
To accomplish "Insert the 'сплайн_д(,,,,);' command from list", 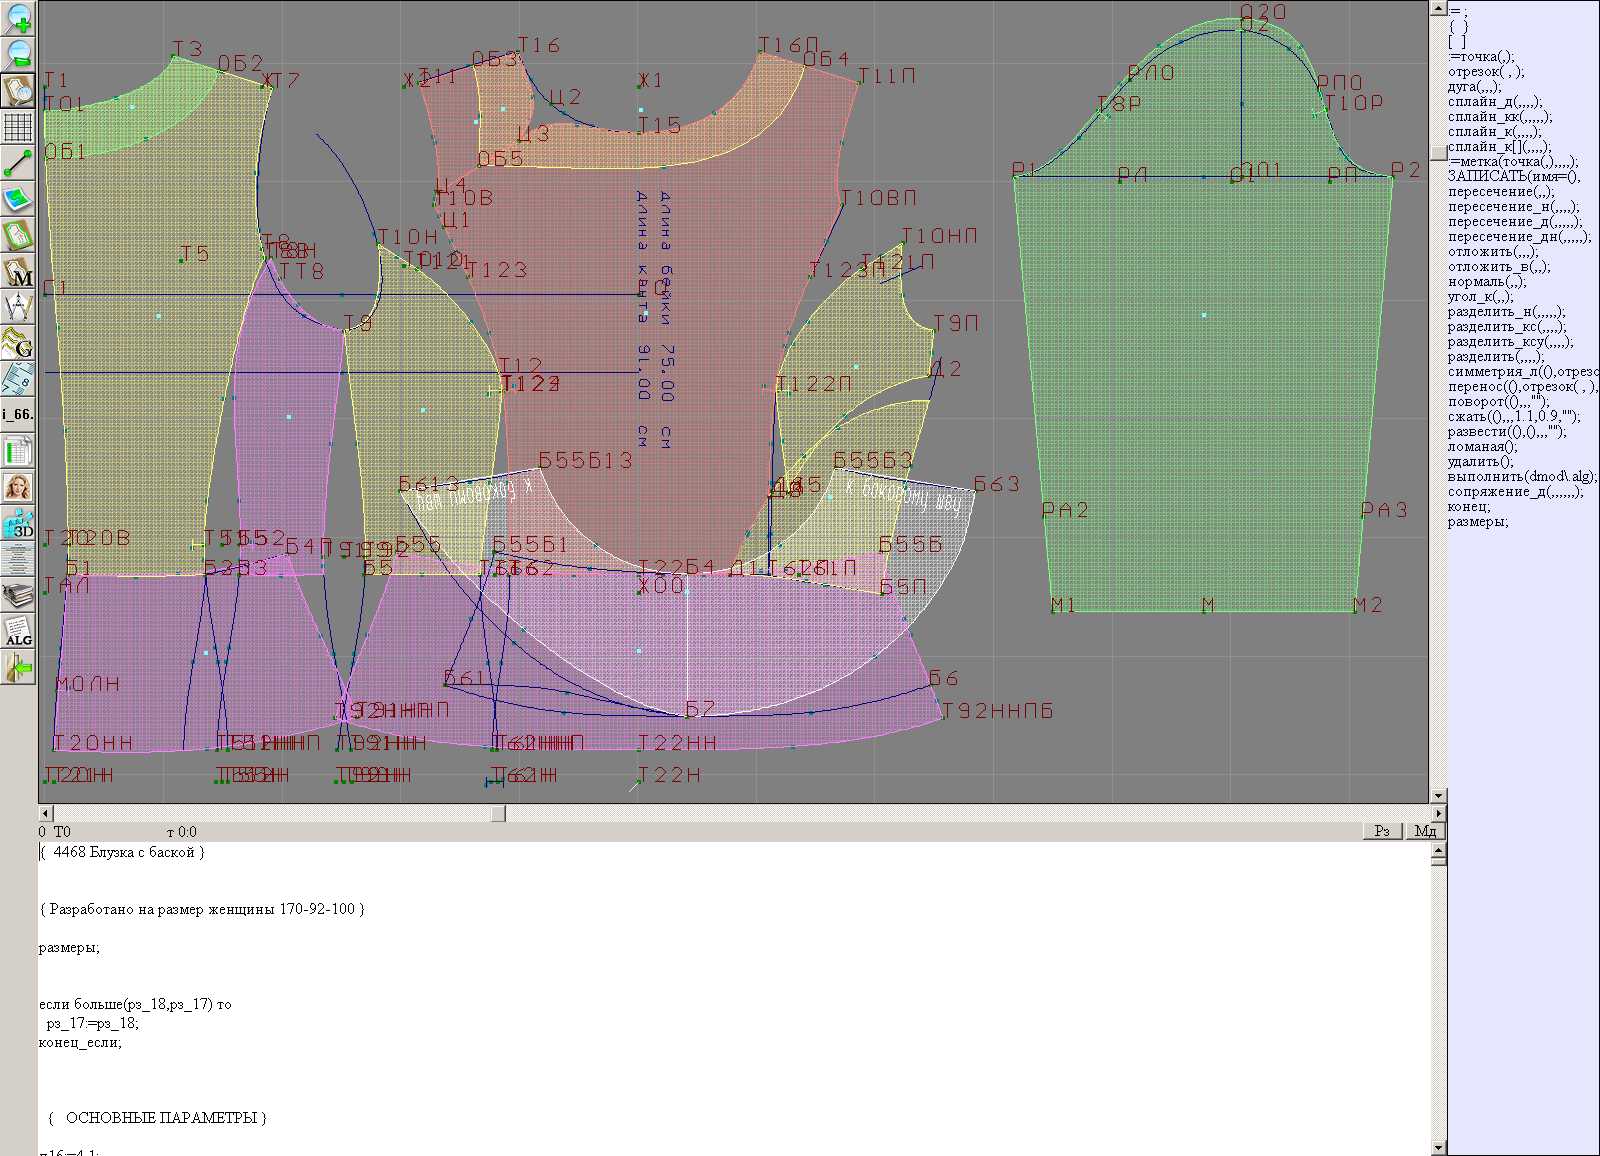I will (x=1495, y=102).
